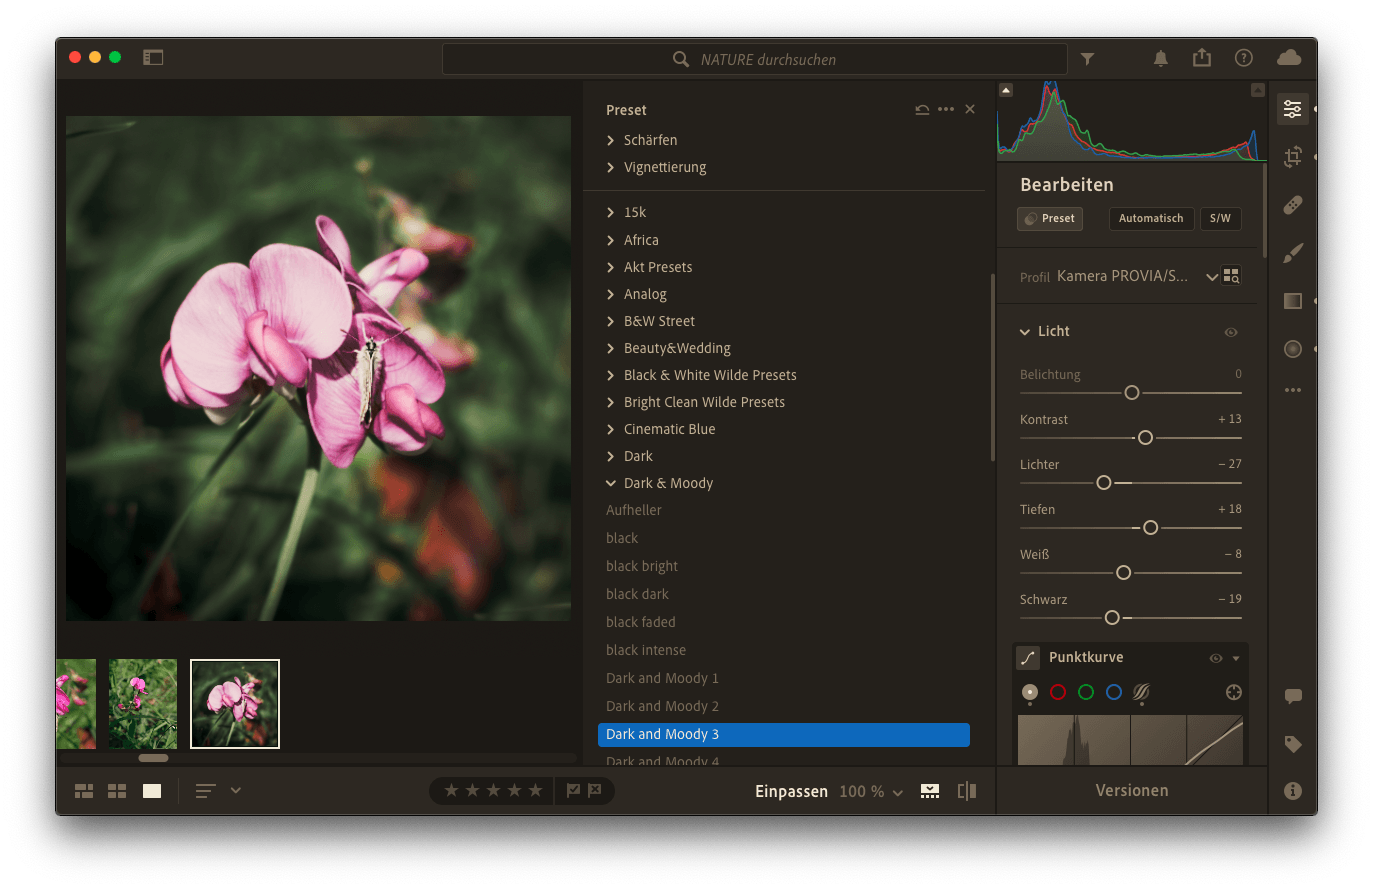
Task: Open the Crop and Rotate tool
Action: (x=1293, y=157)
